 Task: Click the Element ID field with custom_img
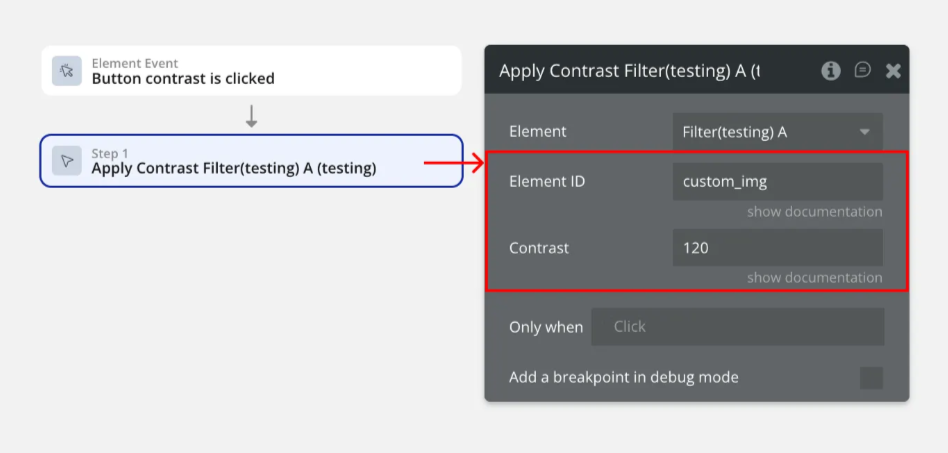pos(777,182)
